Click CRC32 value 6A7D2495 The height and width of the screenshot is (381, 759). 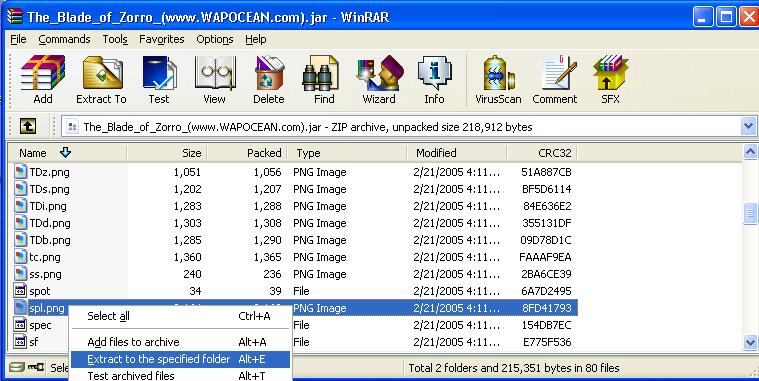pos(546,291)
